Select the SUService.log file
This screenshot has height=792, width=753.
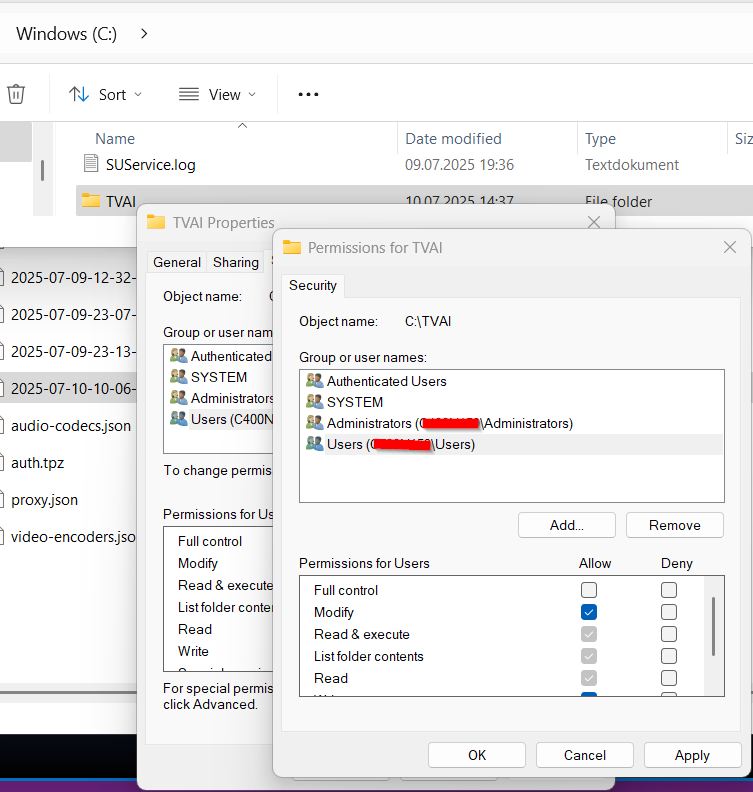[150, 165]
